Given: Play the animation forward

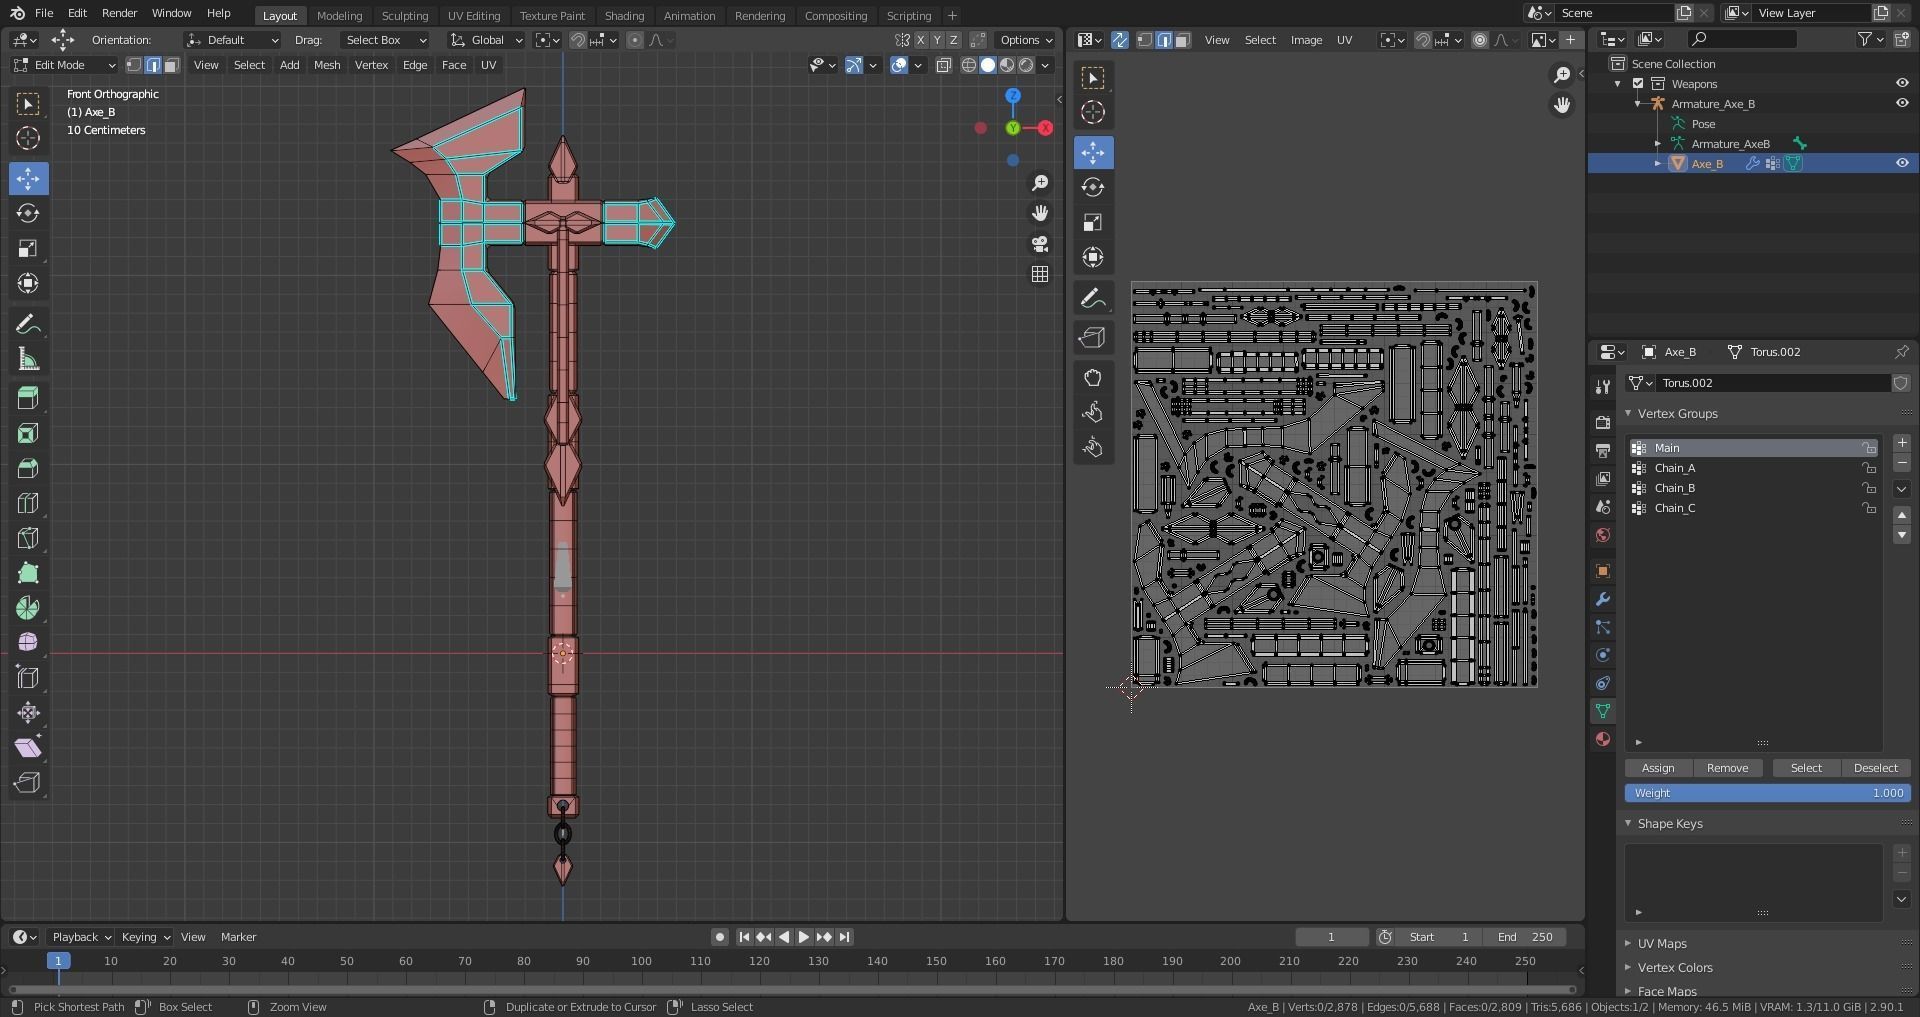Looking at the screenshot, I should [x=803, y=937].
